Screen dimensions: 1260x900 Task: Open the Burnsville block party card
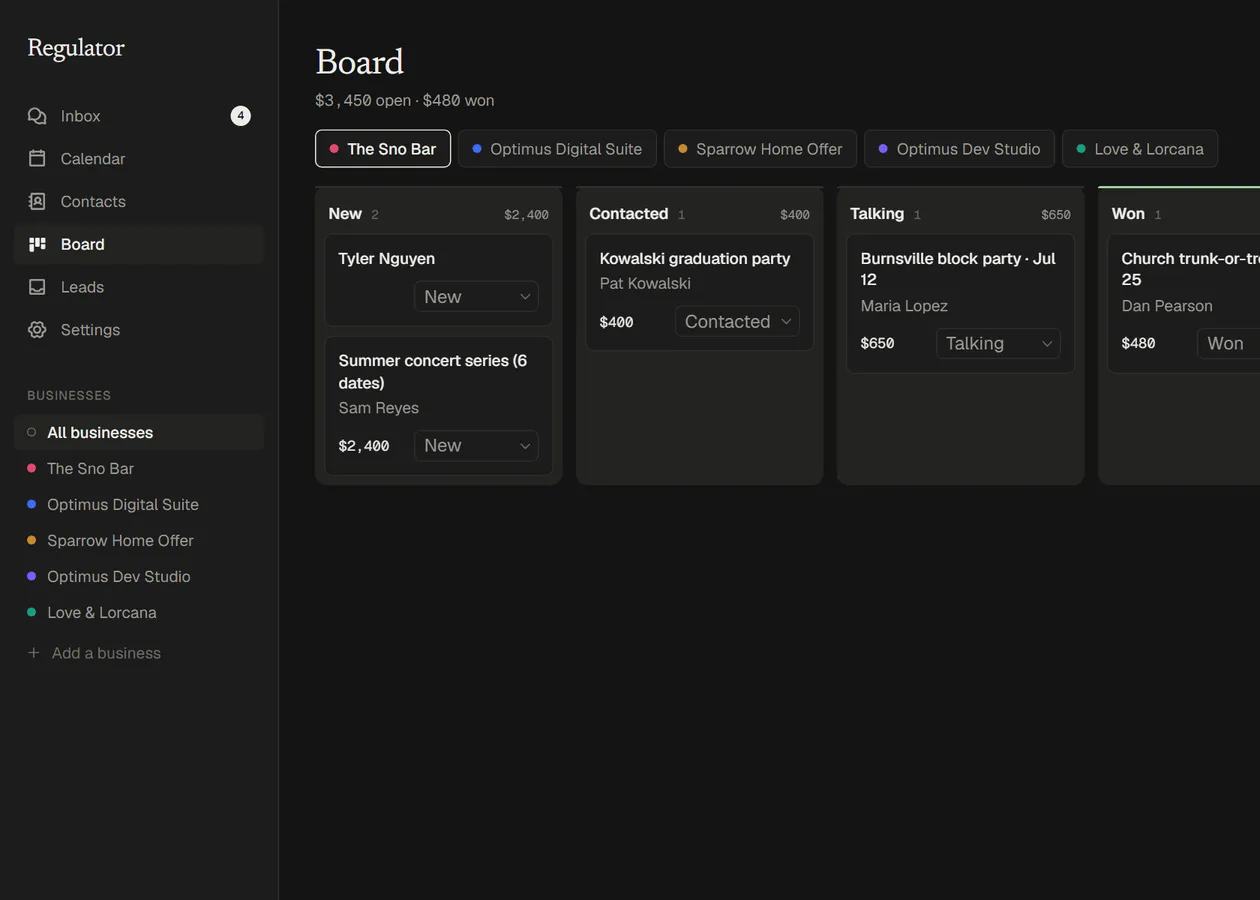coord(961,304)
